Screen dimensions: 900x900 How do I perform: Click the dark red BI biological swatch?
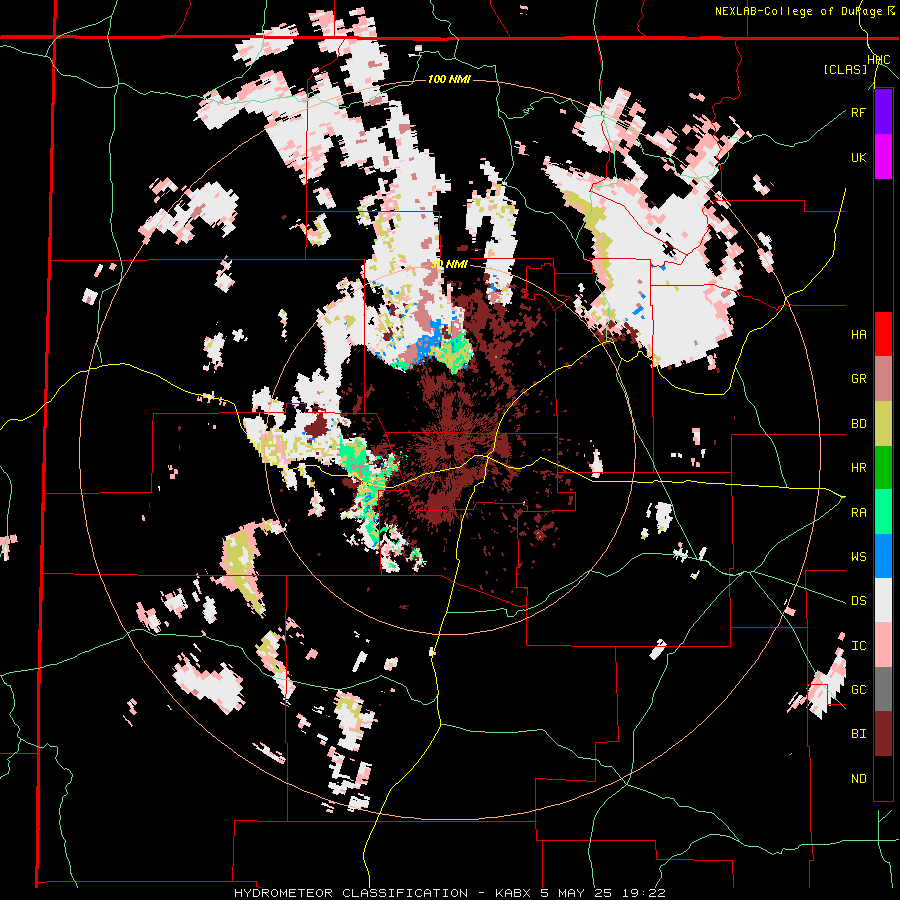[x=883, y=734]
